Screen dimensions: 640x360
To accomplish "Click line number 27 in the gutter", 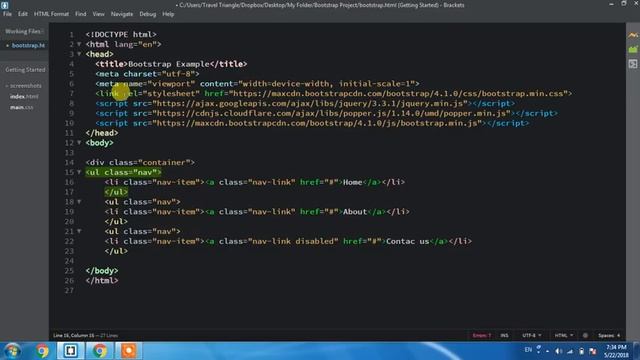I will [69, 290].
